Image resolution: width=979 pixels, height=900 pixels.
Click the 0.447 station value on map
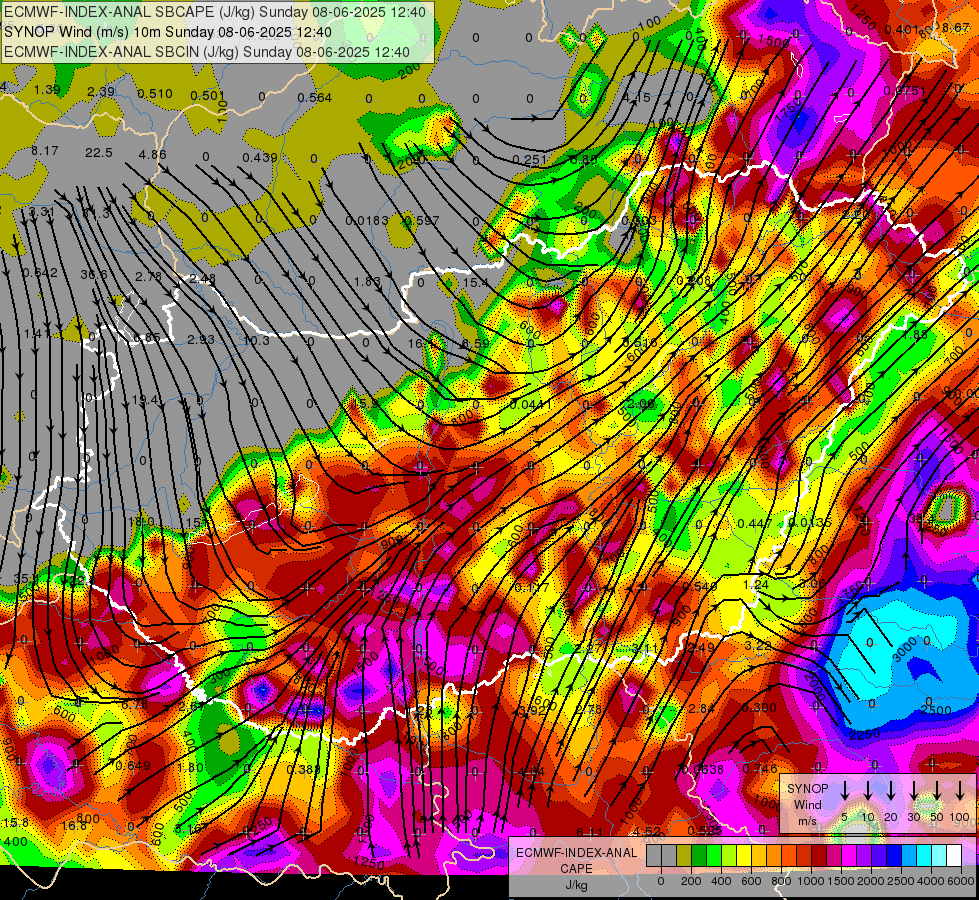pos(754,523)
